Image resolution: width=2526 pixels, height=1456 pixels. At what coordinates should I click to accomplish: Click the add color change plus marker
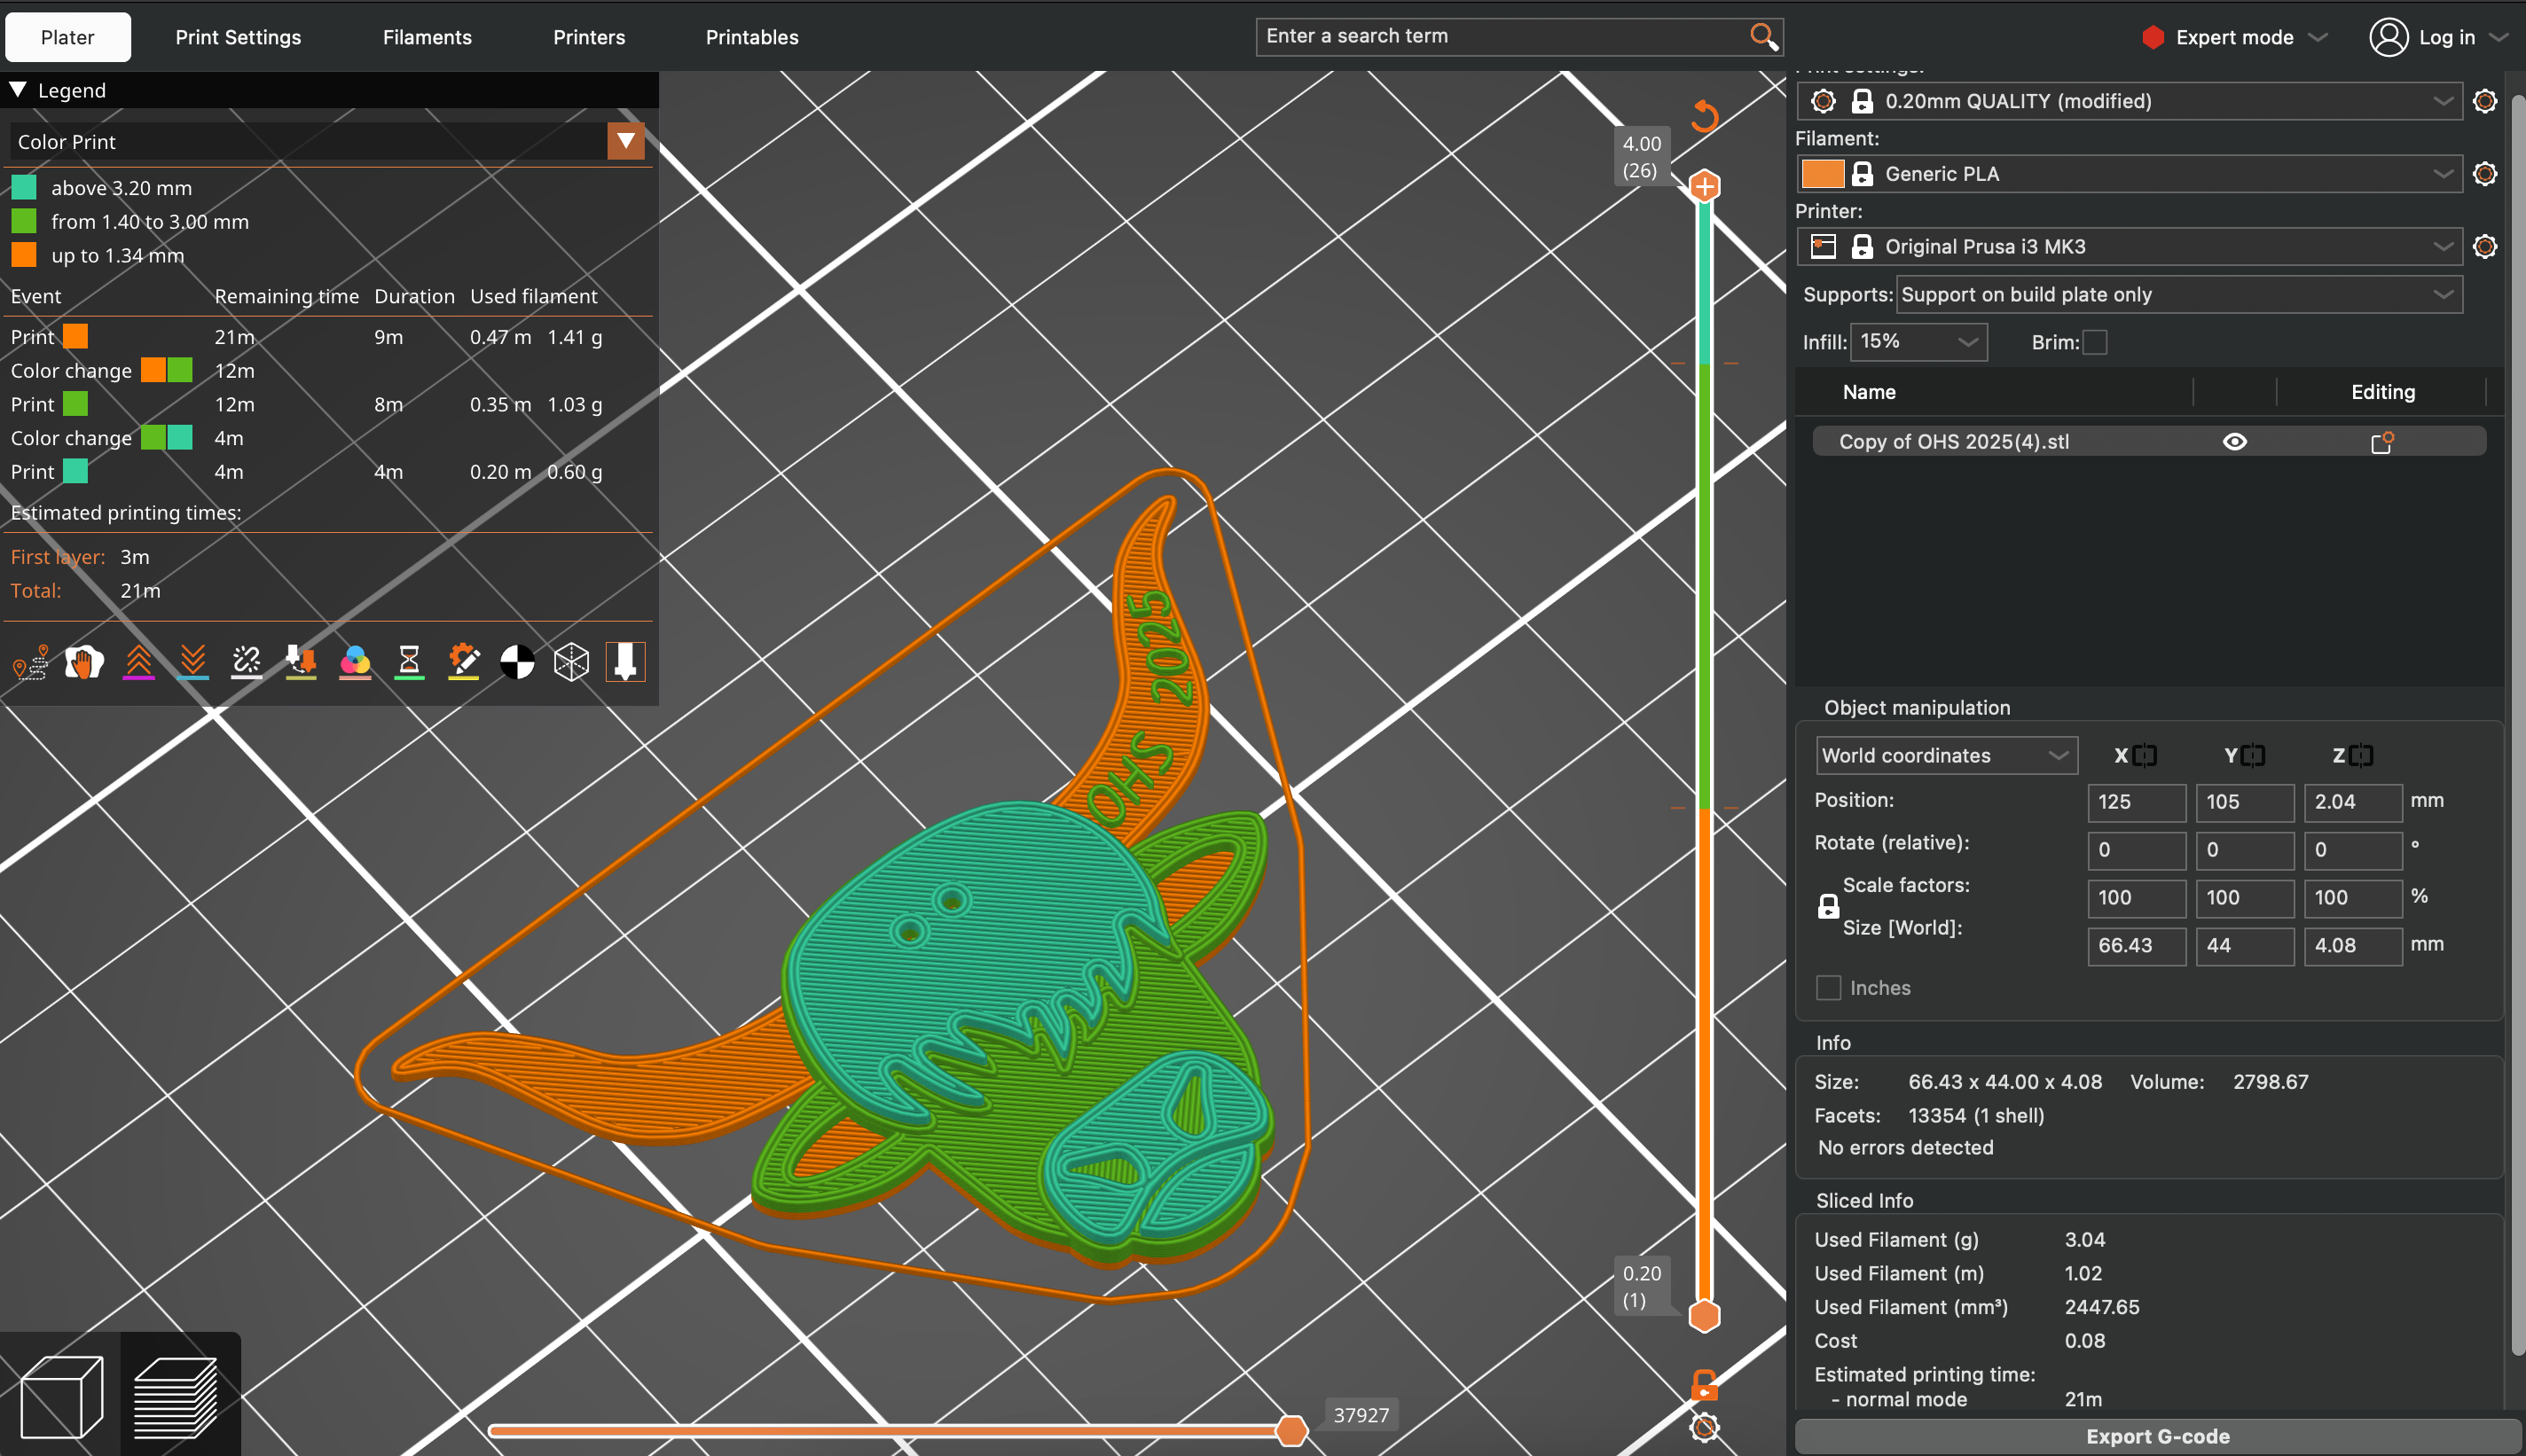click(x=1704, y=186)
